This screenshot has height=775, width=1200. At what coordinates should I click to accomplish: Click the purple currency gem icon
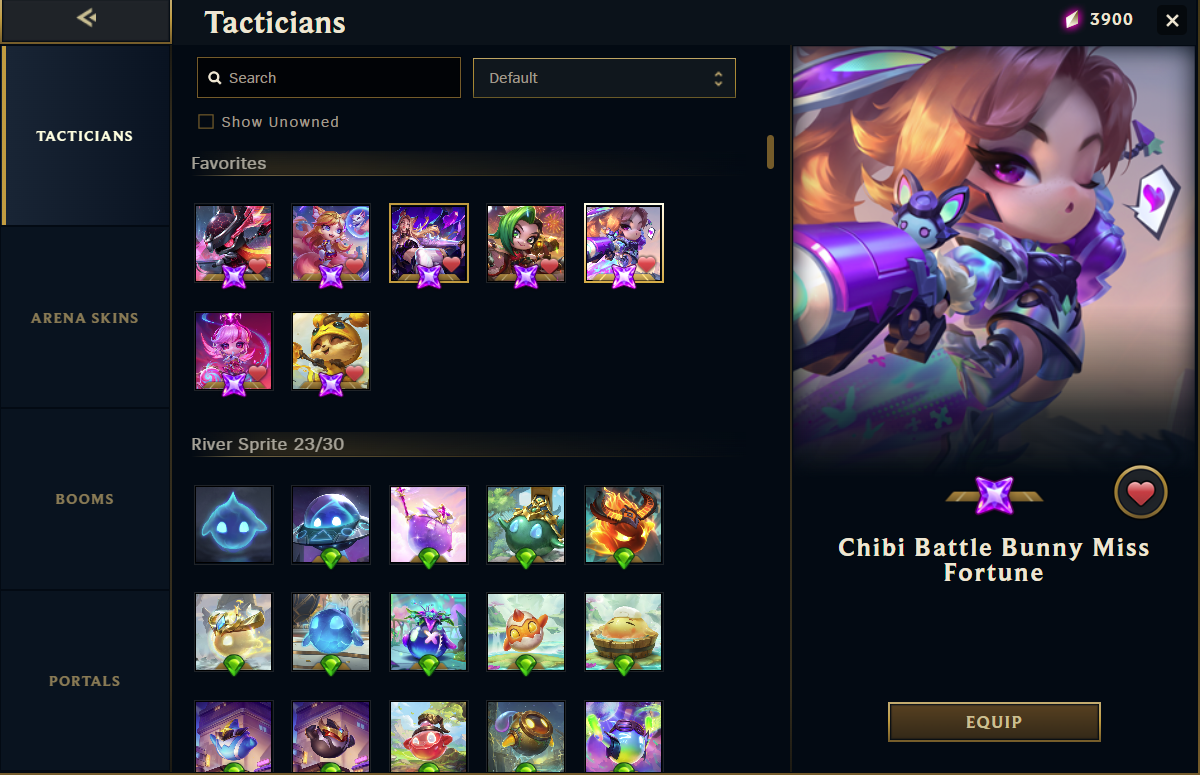(x=1072, y=19)
